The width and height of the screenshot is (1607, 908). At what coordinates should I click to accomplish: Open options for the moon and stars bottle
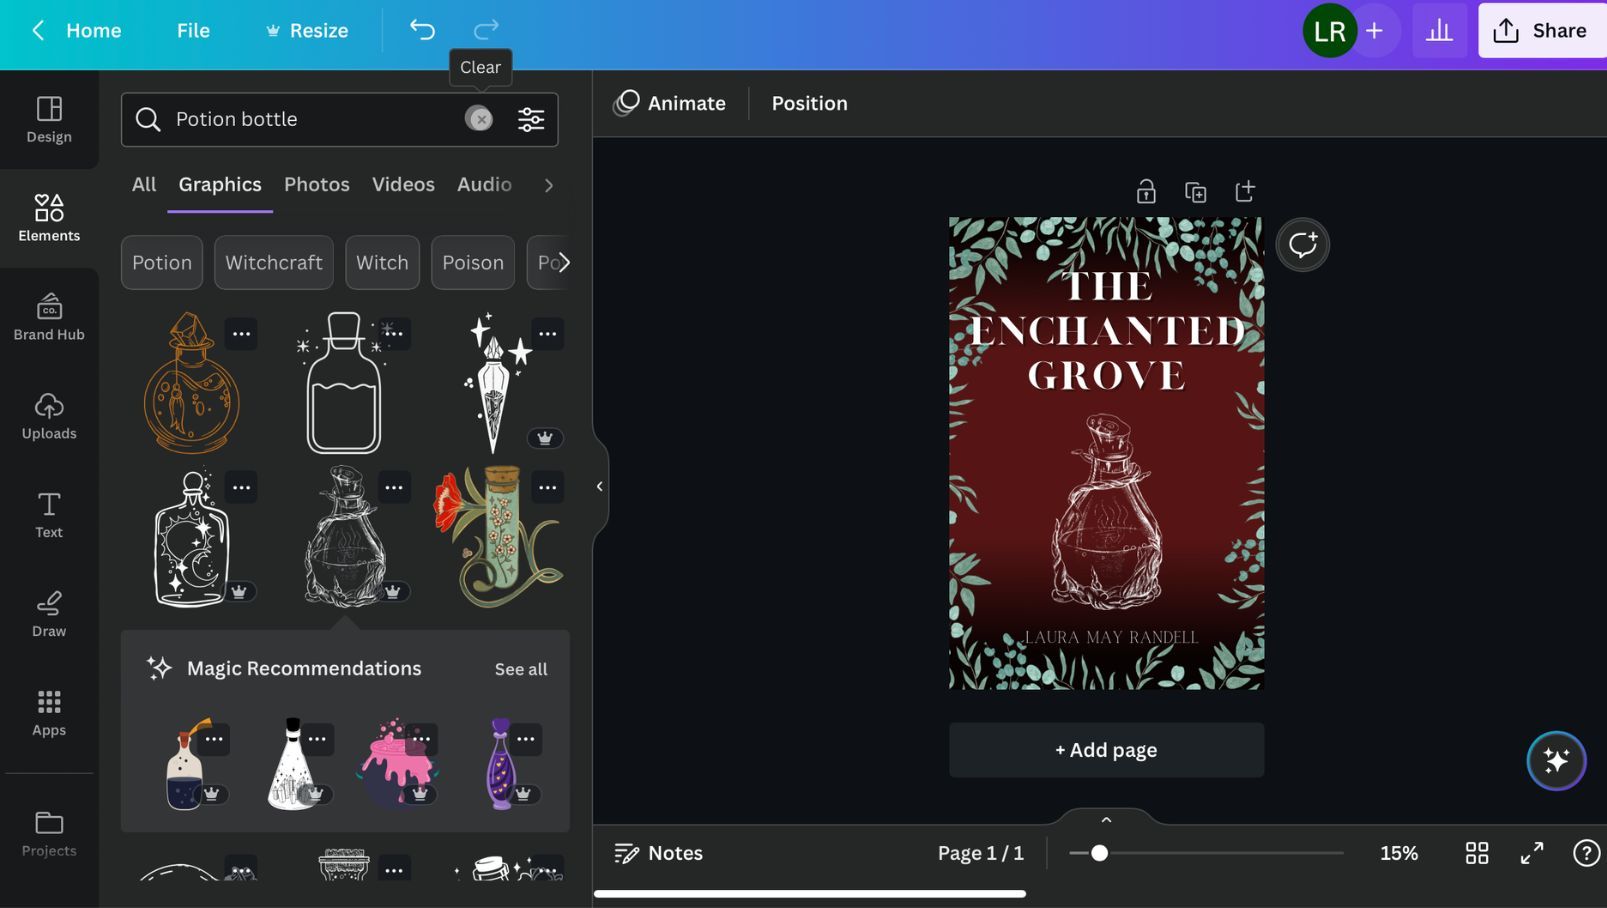241,487
